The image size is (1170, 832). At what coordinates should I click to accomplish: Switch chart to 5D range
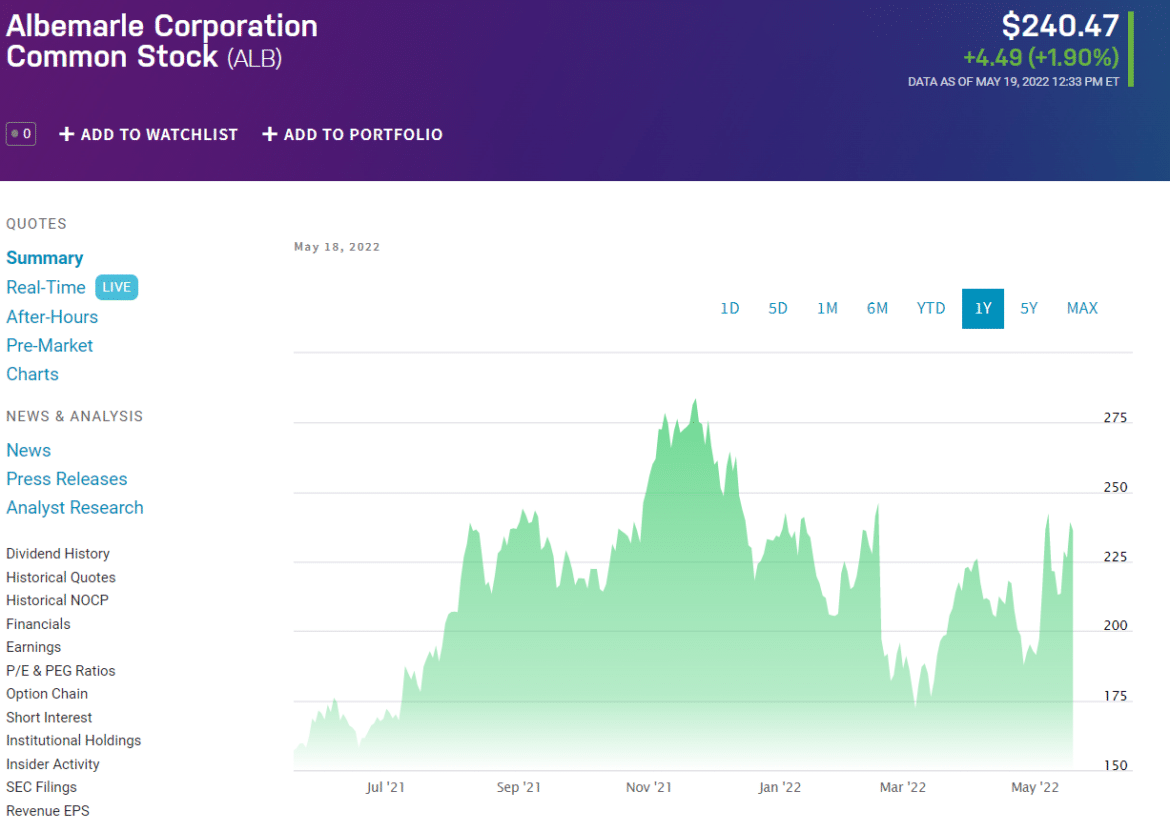tap(778, 308)
